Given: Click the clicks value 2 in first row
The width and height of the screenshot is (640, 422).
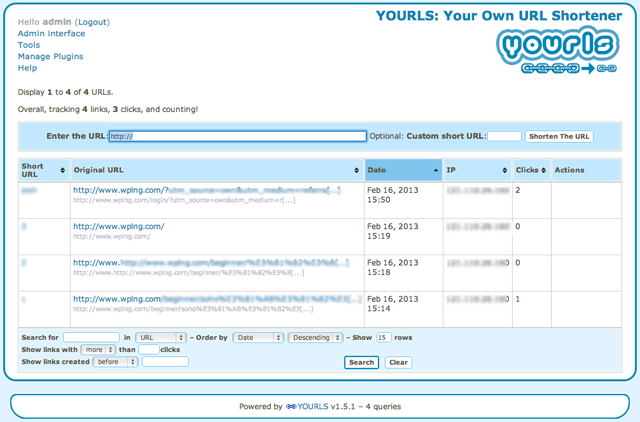Looking at the screenshot, I should 518,190.
